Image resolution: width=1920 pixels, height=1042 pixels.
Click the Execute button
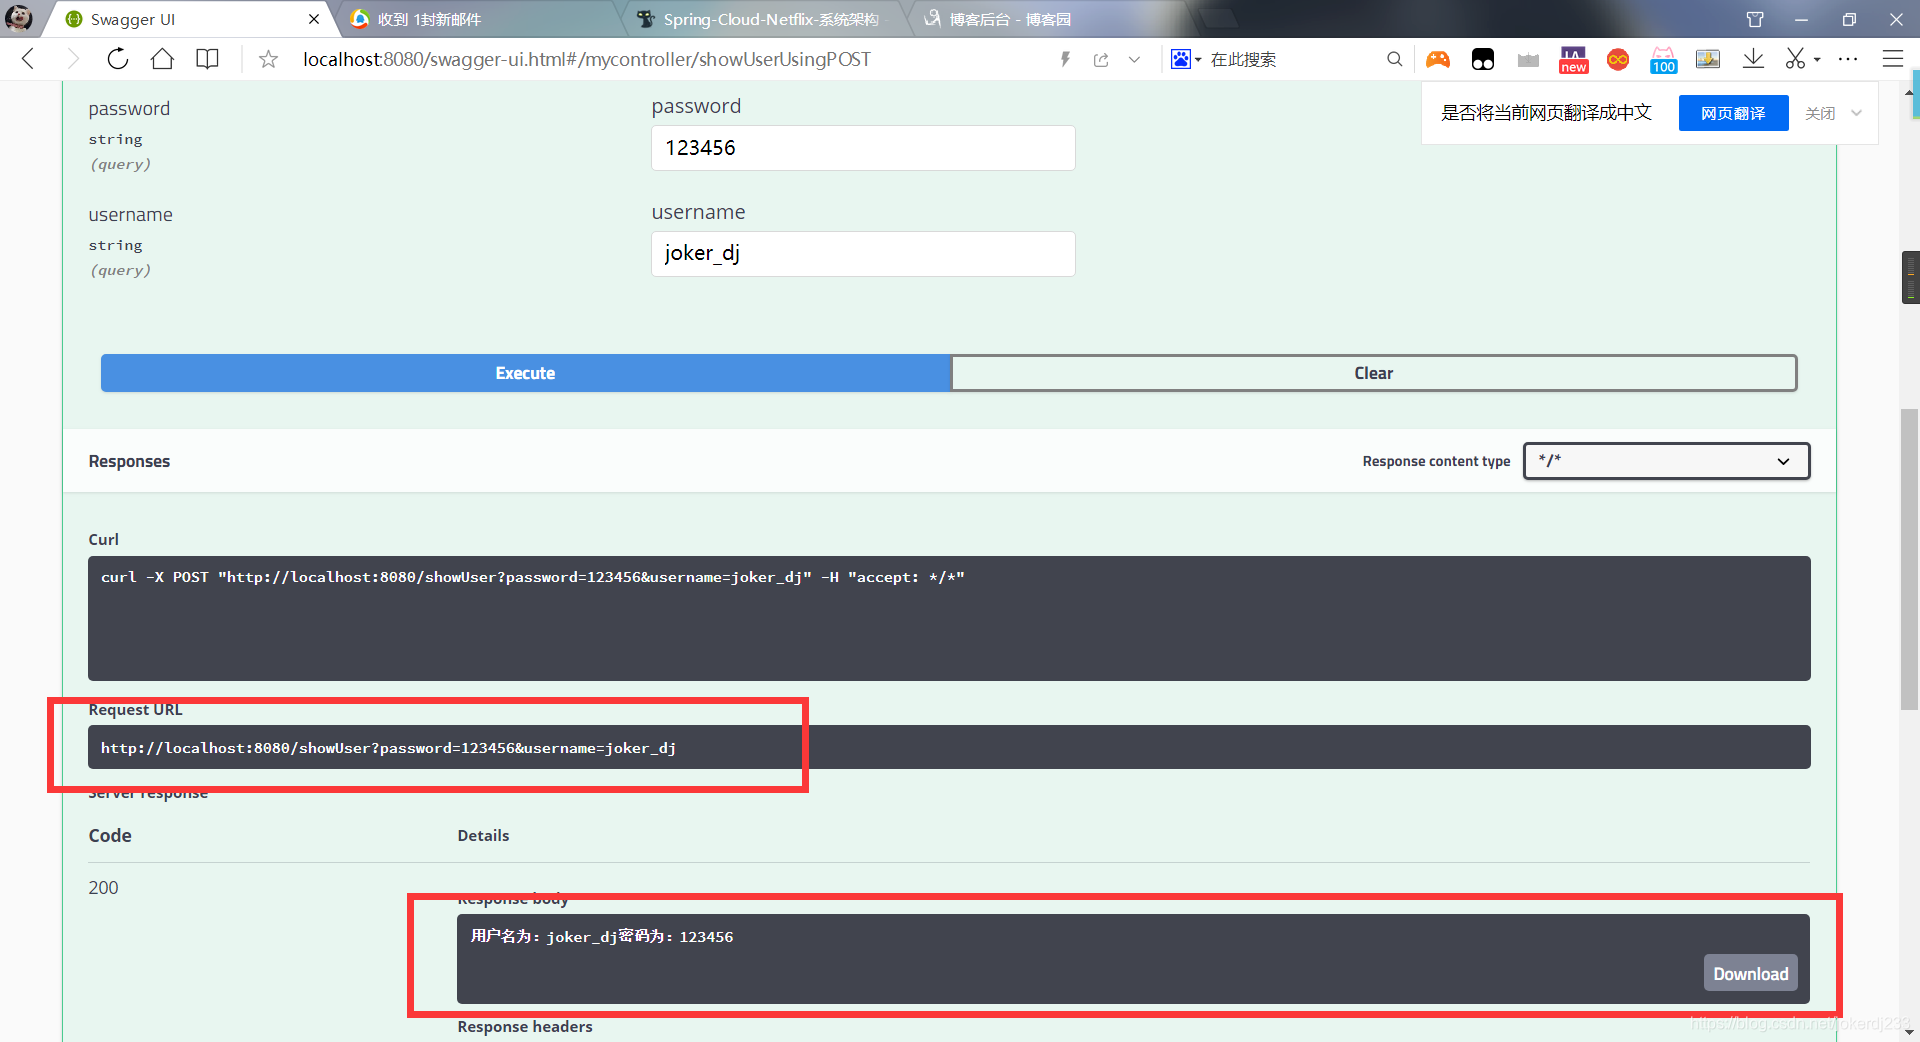pyautogui.click(x=525, y=373)
